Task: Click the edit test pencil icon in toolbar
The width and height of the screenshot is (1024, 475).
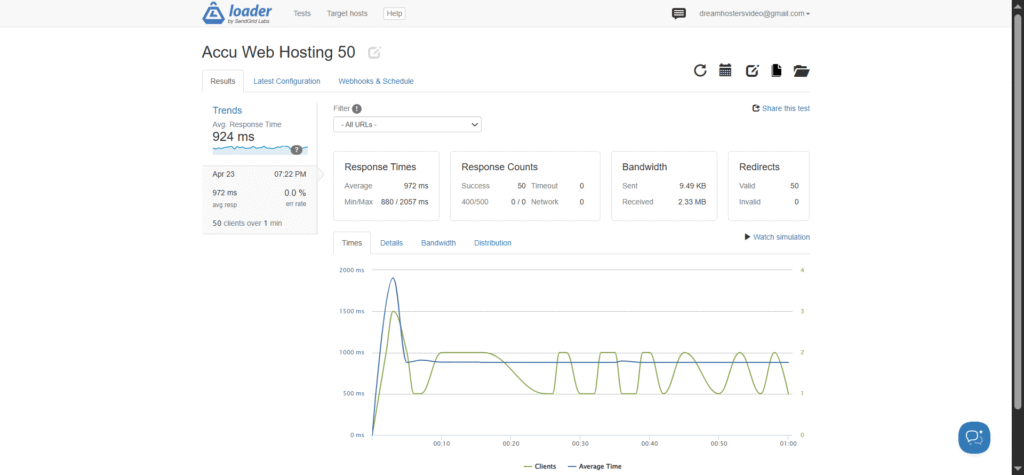Action: click(x=752, y=71)
